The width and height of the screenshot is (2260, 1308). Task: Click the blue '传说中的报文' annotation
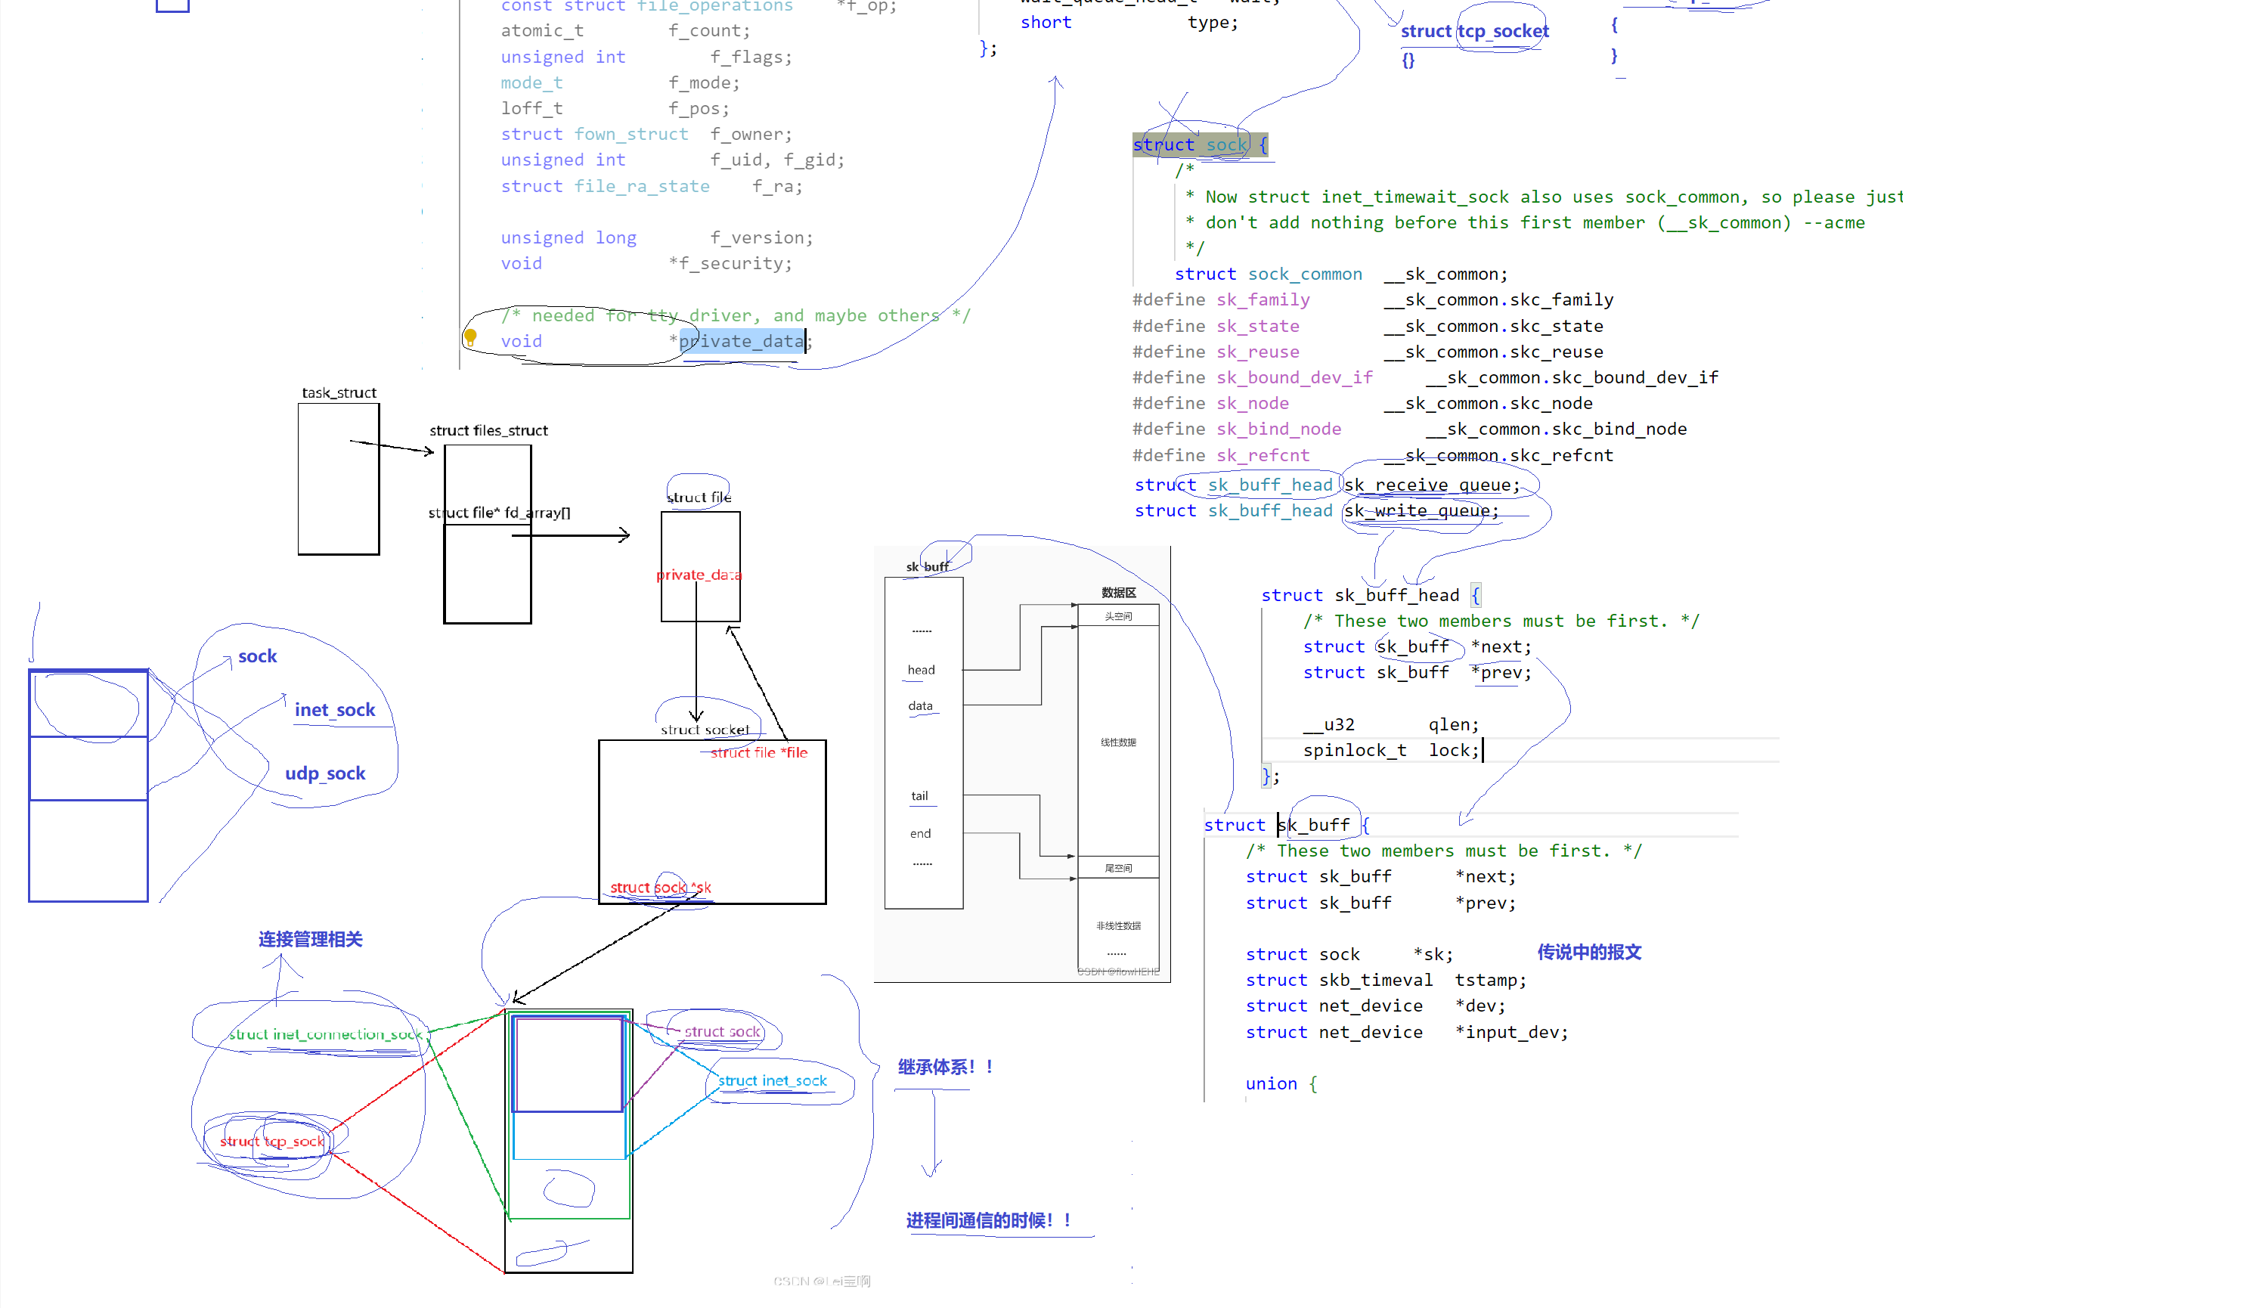[x=1589, y=952]
